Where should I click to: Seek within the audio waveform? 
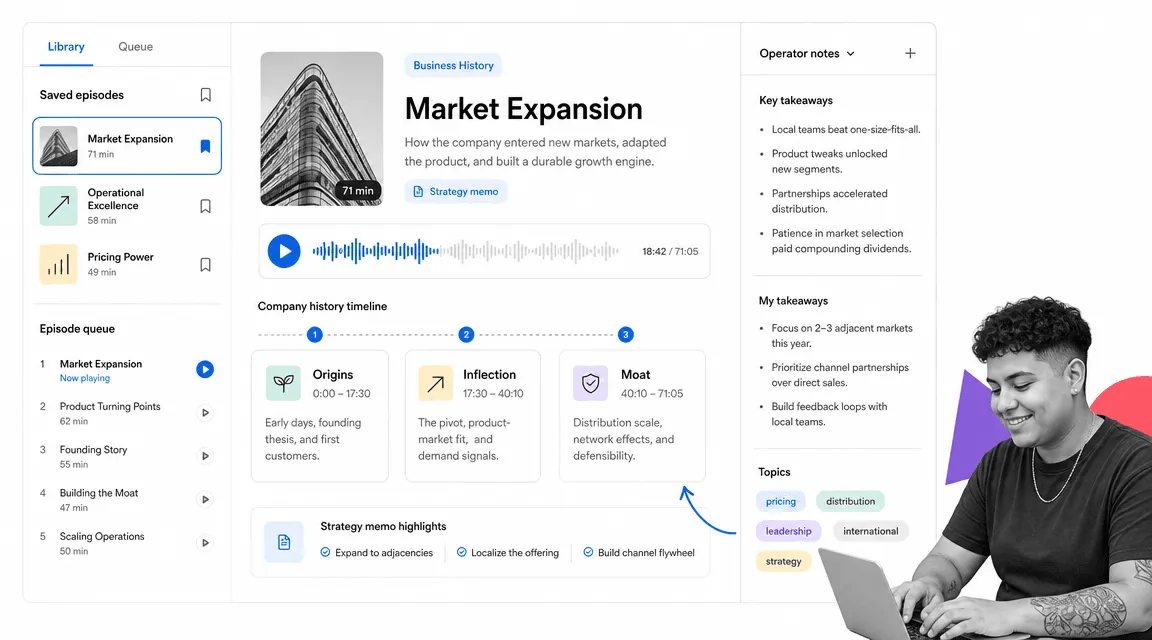click(x=465, y=251)
